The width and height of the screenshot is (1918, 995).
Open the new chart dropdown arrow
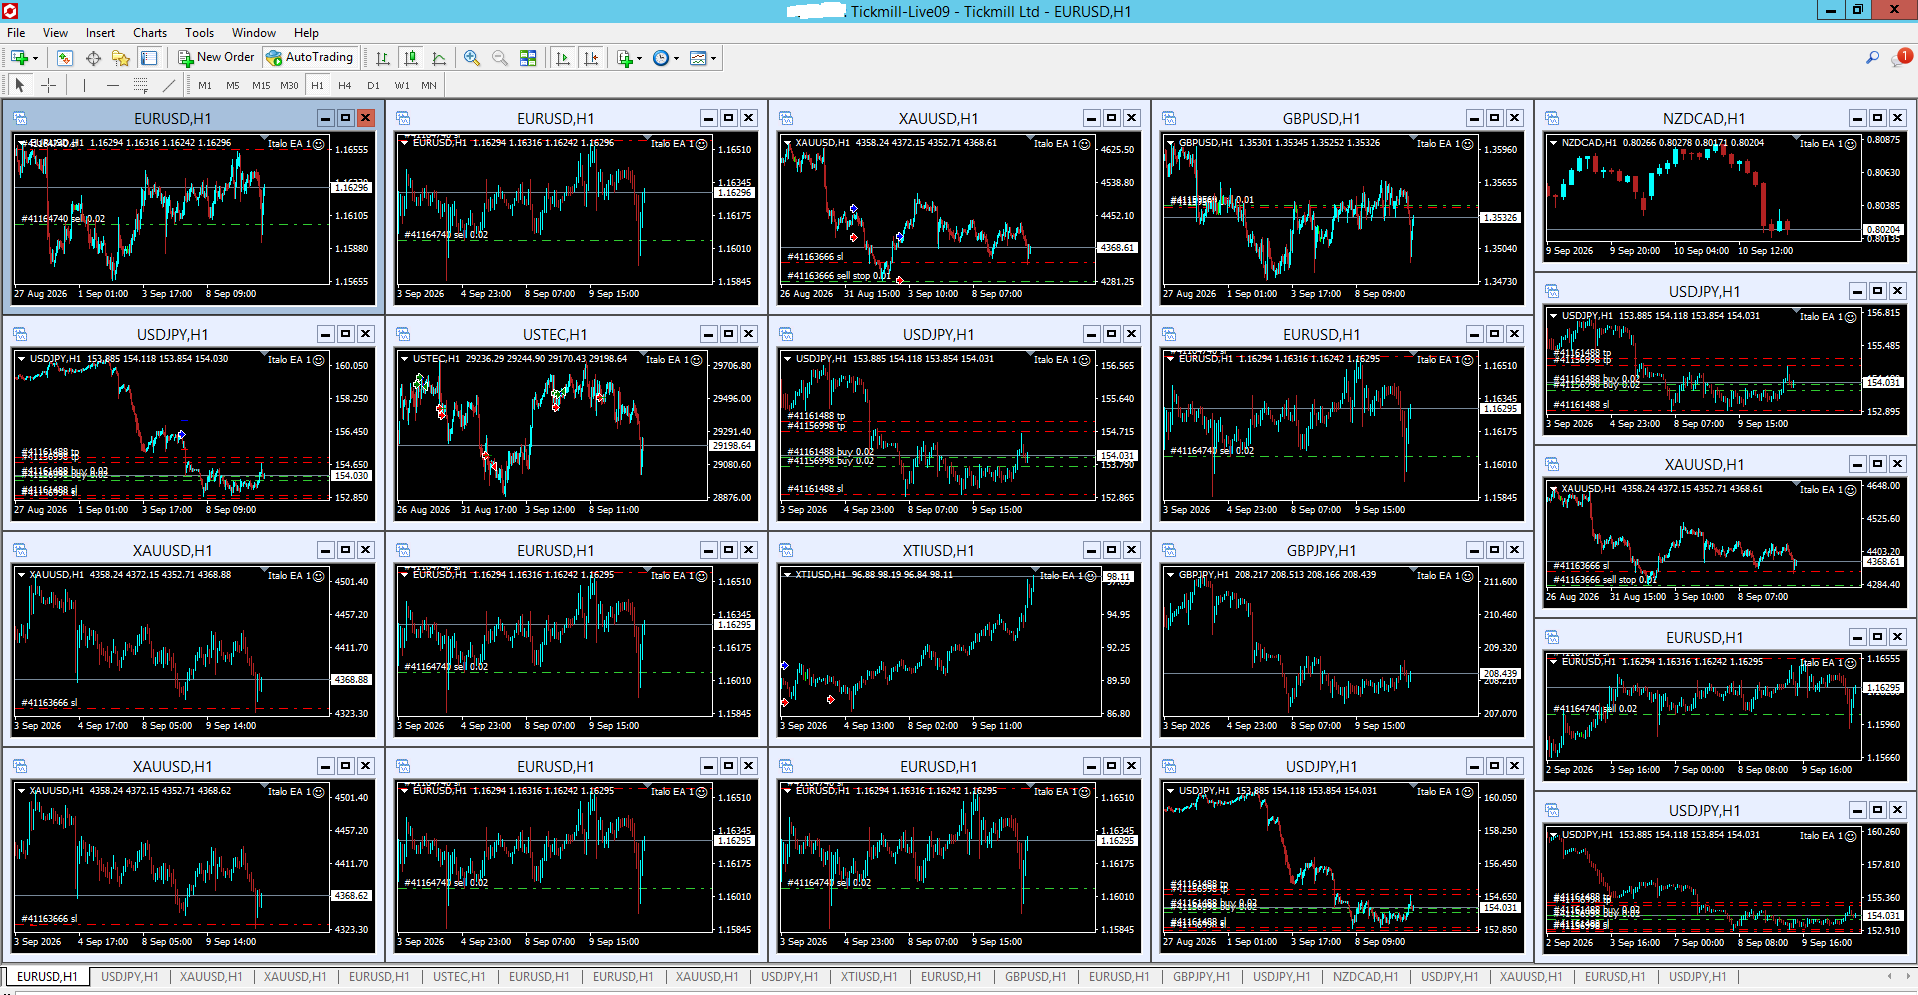(x=35, y=58)
